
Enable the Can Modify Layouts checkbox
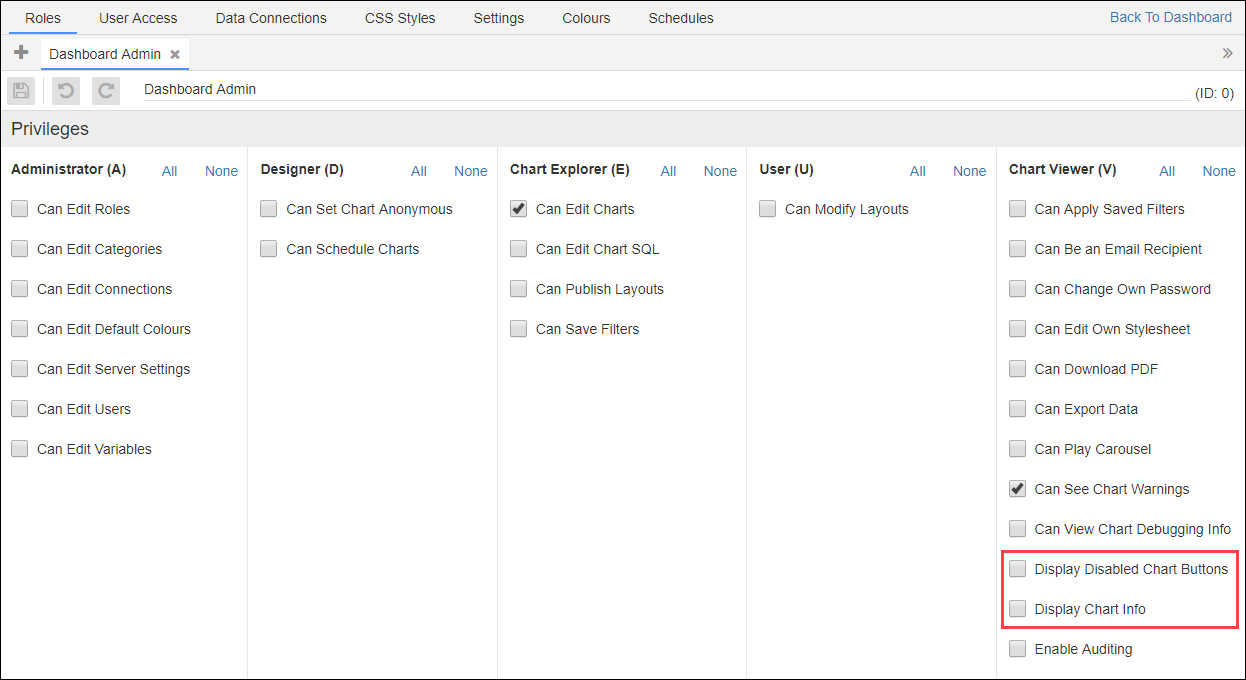[767, 208]
